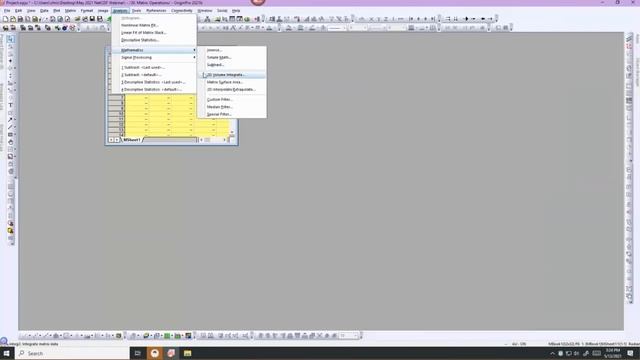
Task: Open the Image menu
Action: (x=103, y=11)
